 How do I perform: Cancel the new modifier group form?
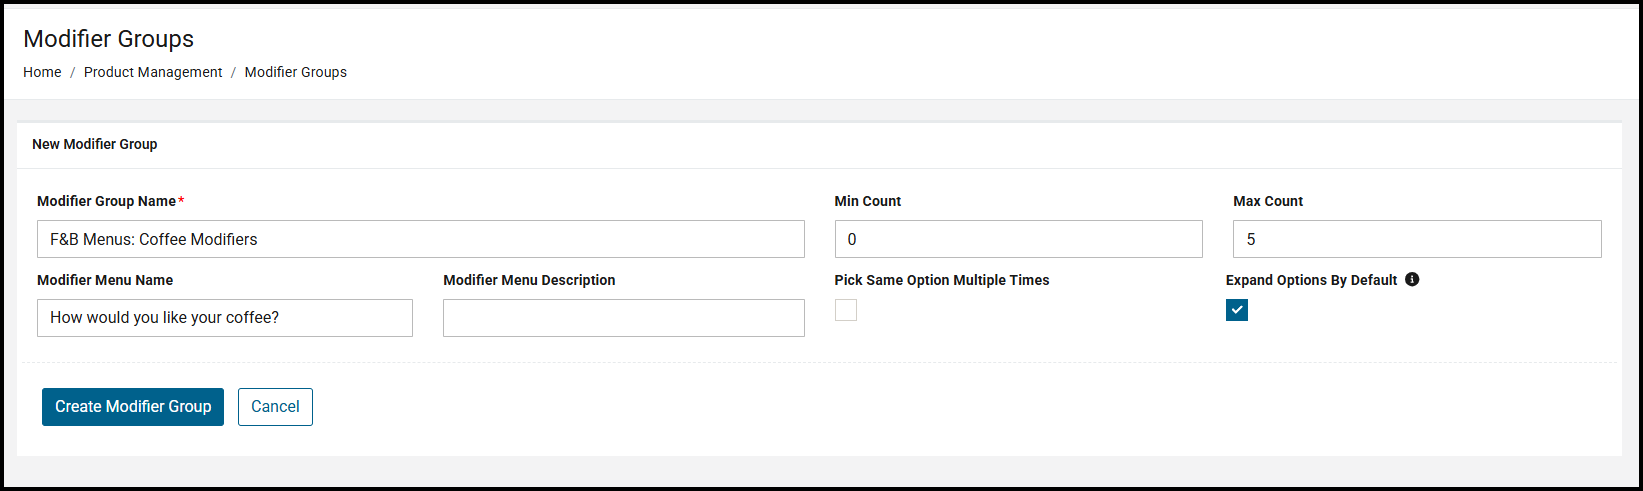pyautogui.click(x=275, y=407)
